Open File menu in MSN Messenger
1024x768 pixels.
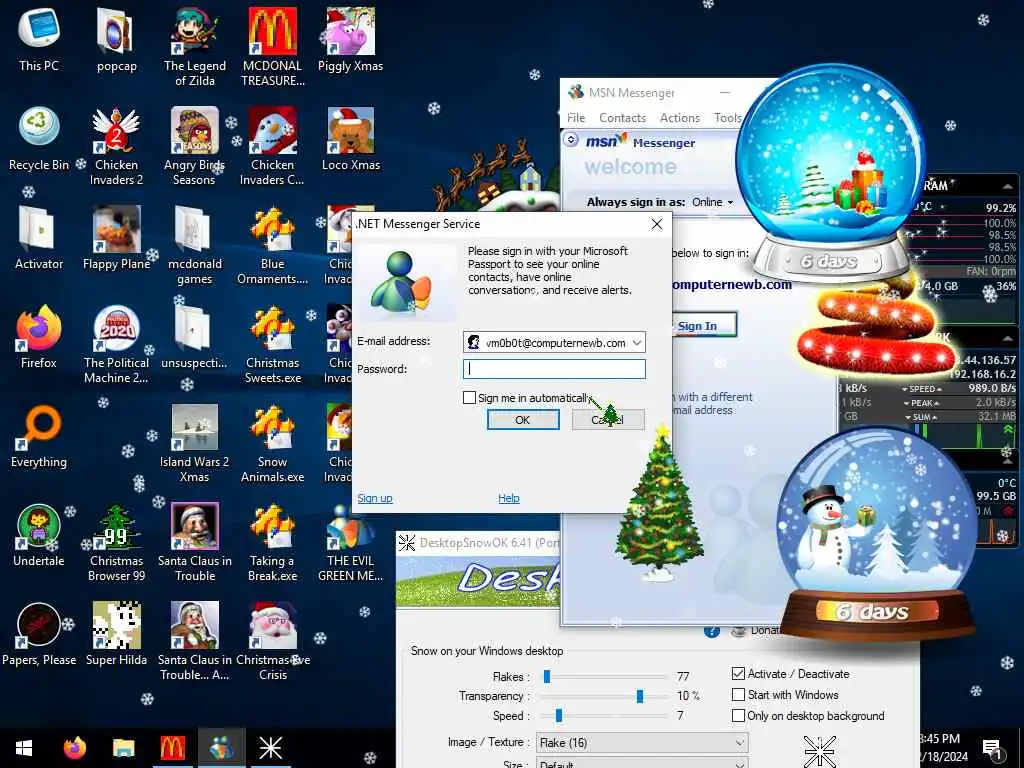[576, 118]
